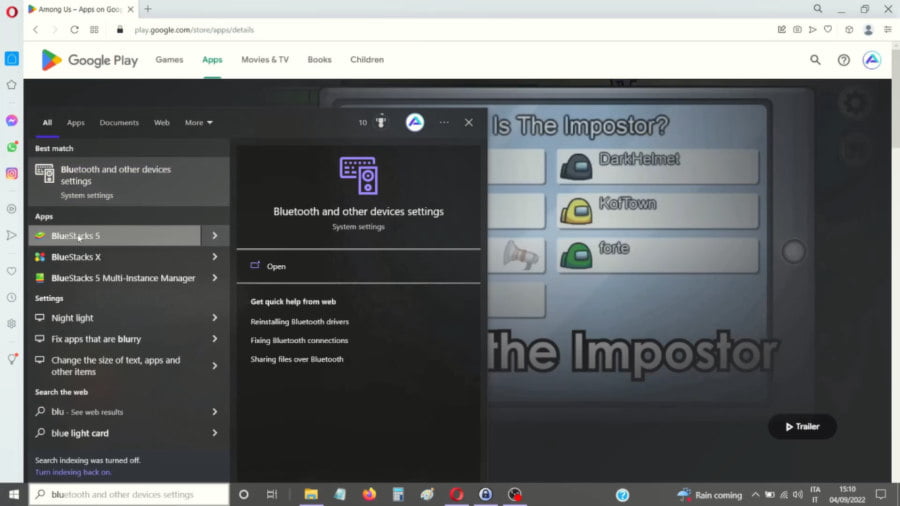
Task: Open File Explorer from taskbar
Action: [311, 494]
